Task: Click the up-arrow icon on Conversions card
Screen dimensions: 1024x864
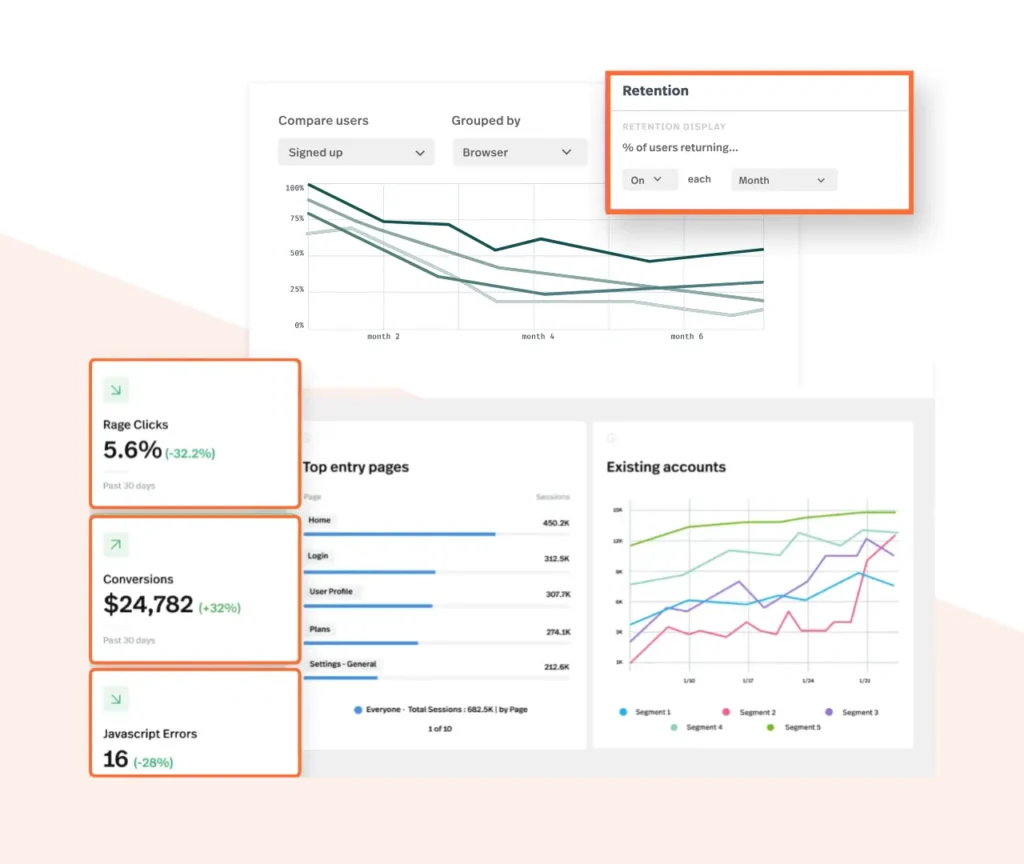Action: point(116,545)
